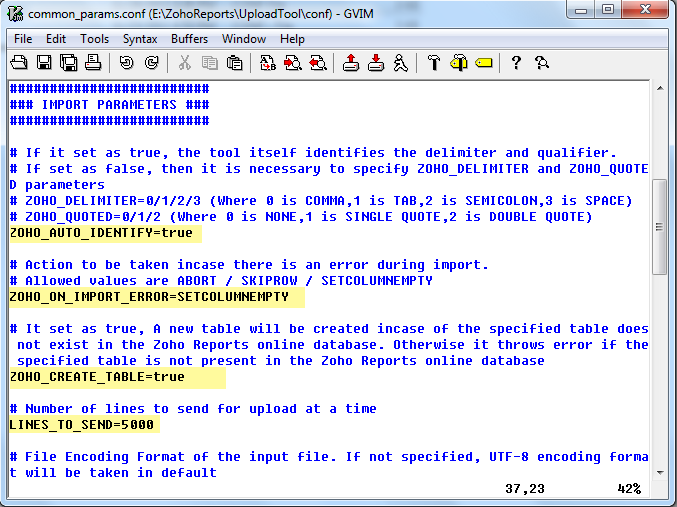Paste from the clipboard
This screenshot has height=507, width=677.
point(234,63)
